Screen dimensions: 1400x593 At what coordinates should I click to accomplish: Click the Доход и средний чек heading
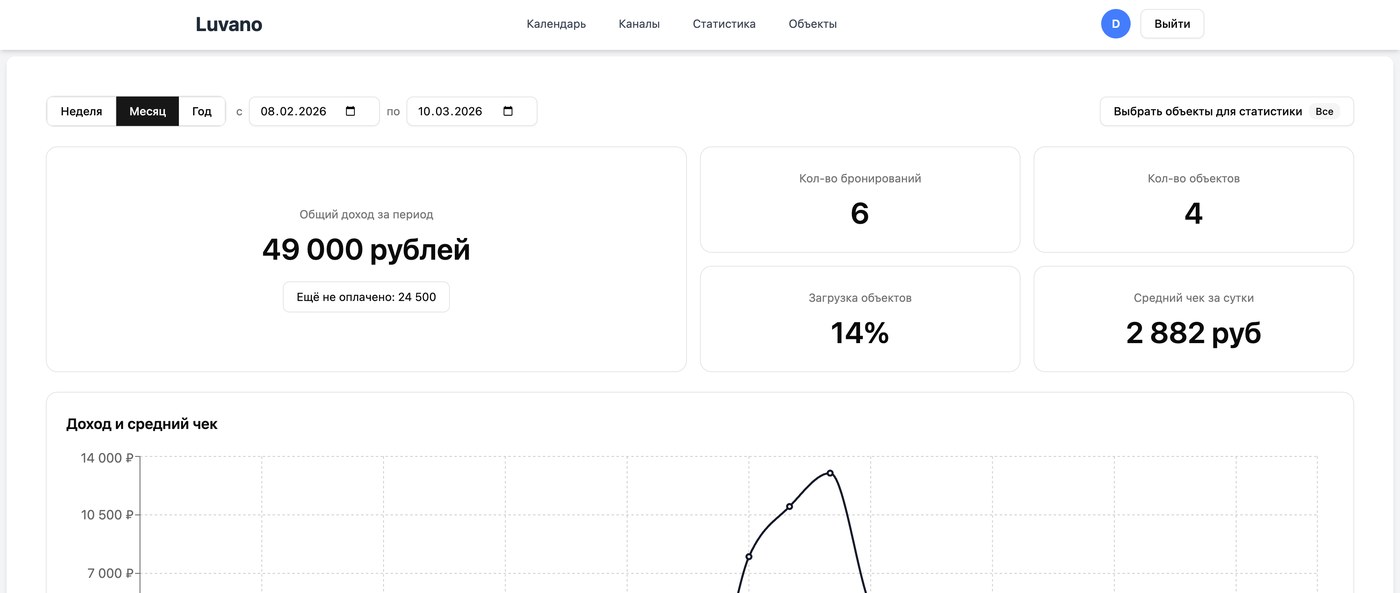142,424
